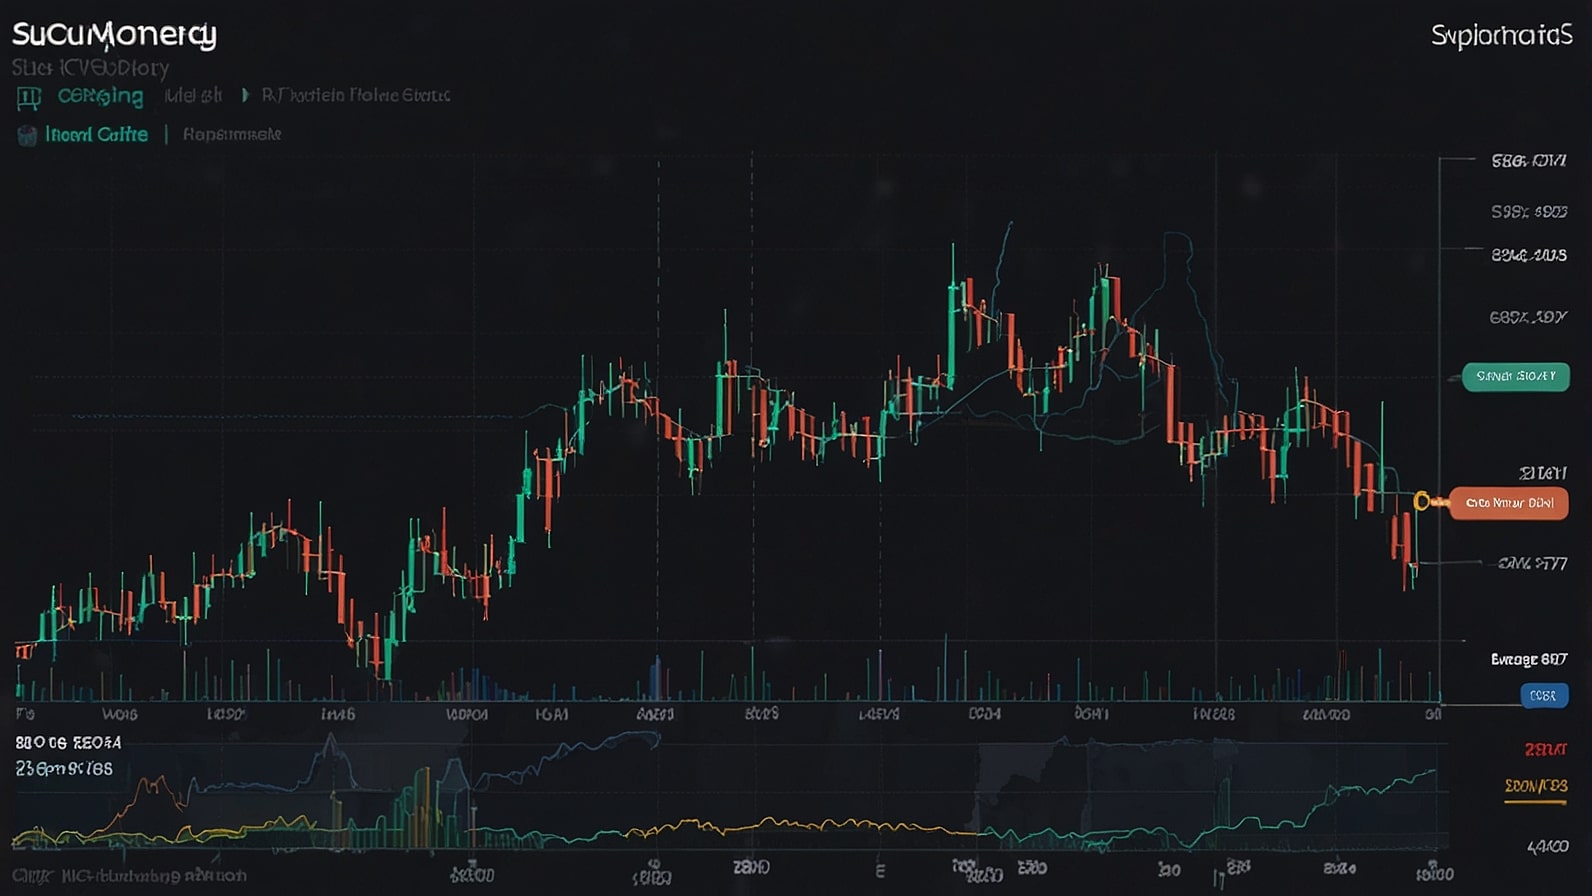Click the green chart icon beside Cerging
Screen dimensions: 1592x896
29,98
